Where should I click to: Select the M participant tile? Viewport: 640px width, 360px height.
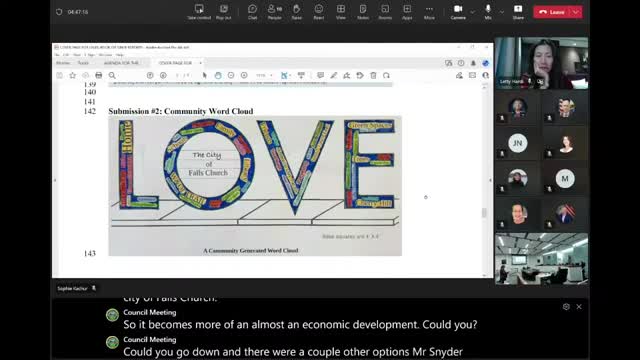pos(565,178)
